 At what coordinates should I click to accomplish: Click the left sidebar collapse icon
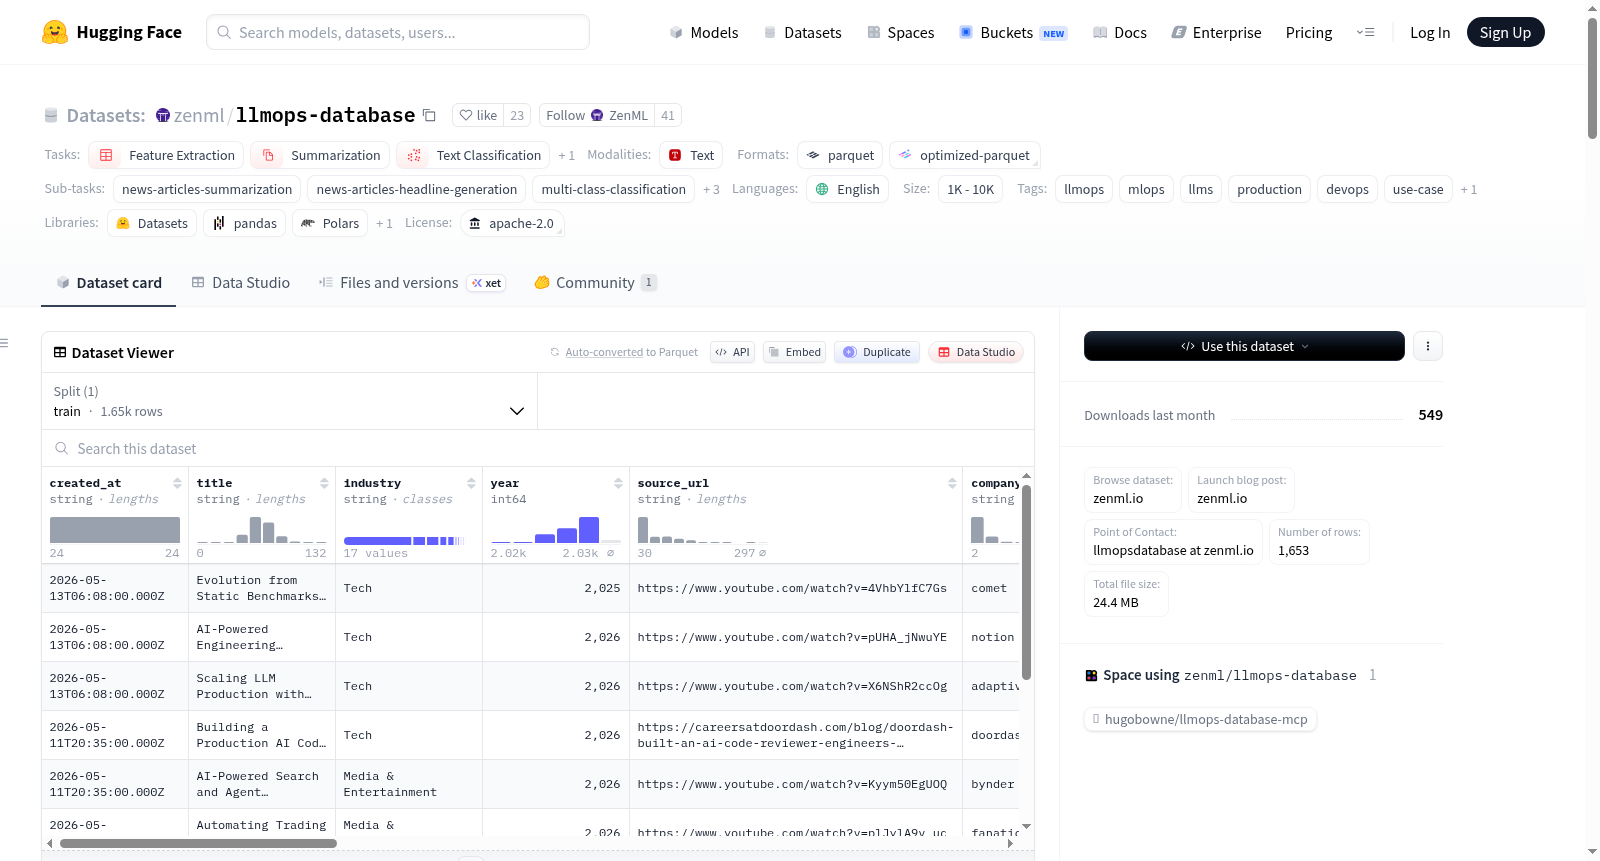tap(4, 343)
